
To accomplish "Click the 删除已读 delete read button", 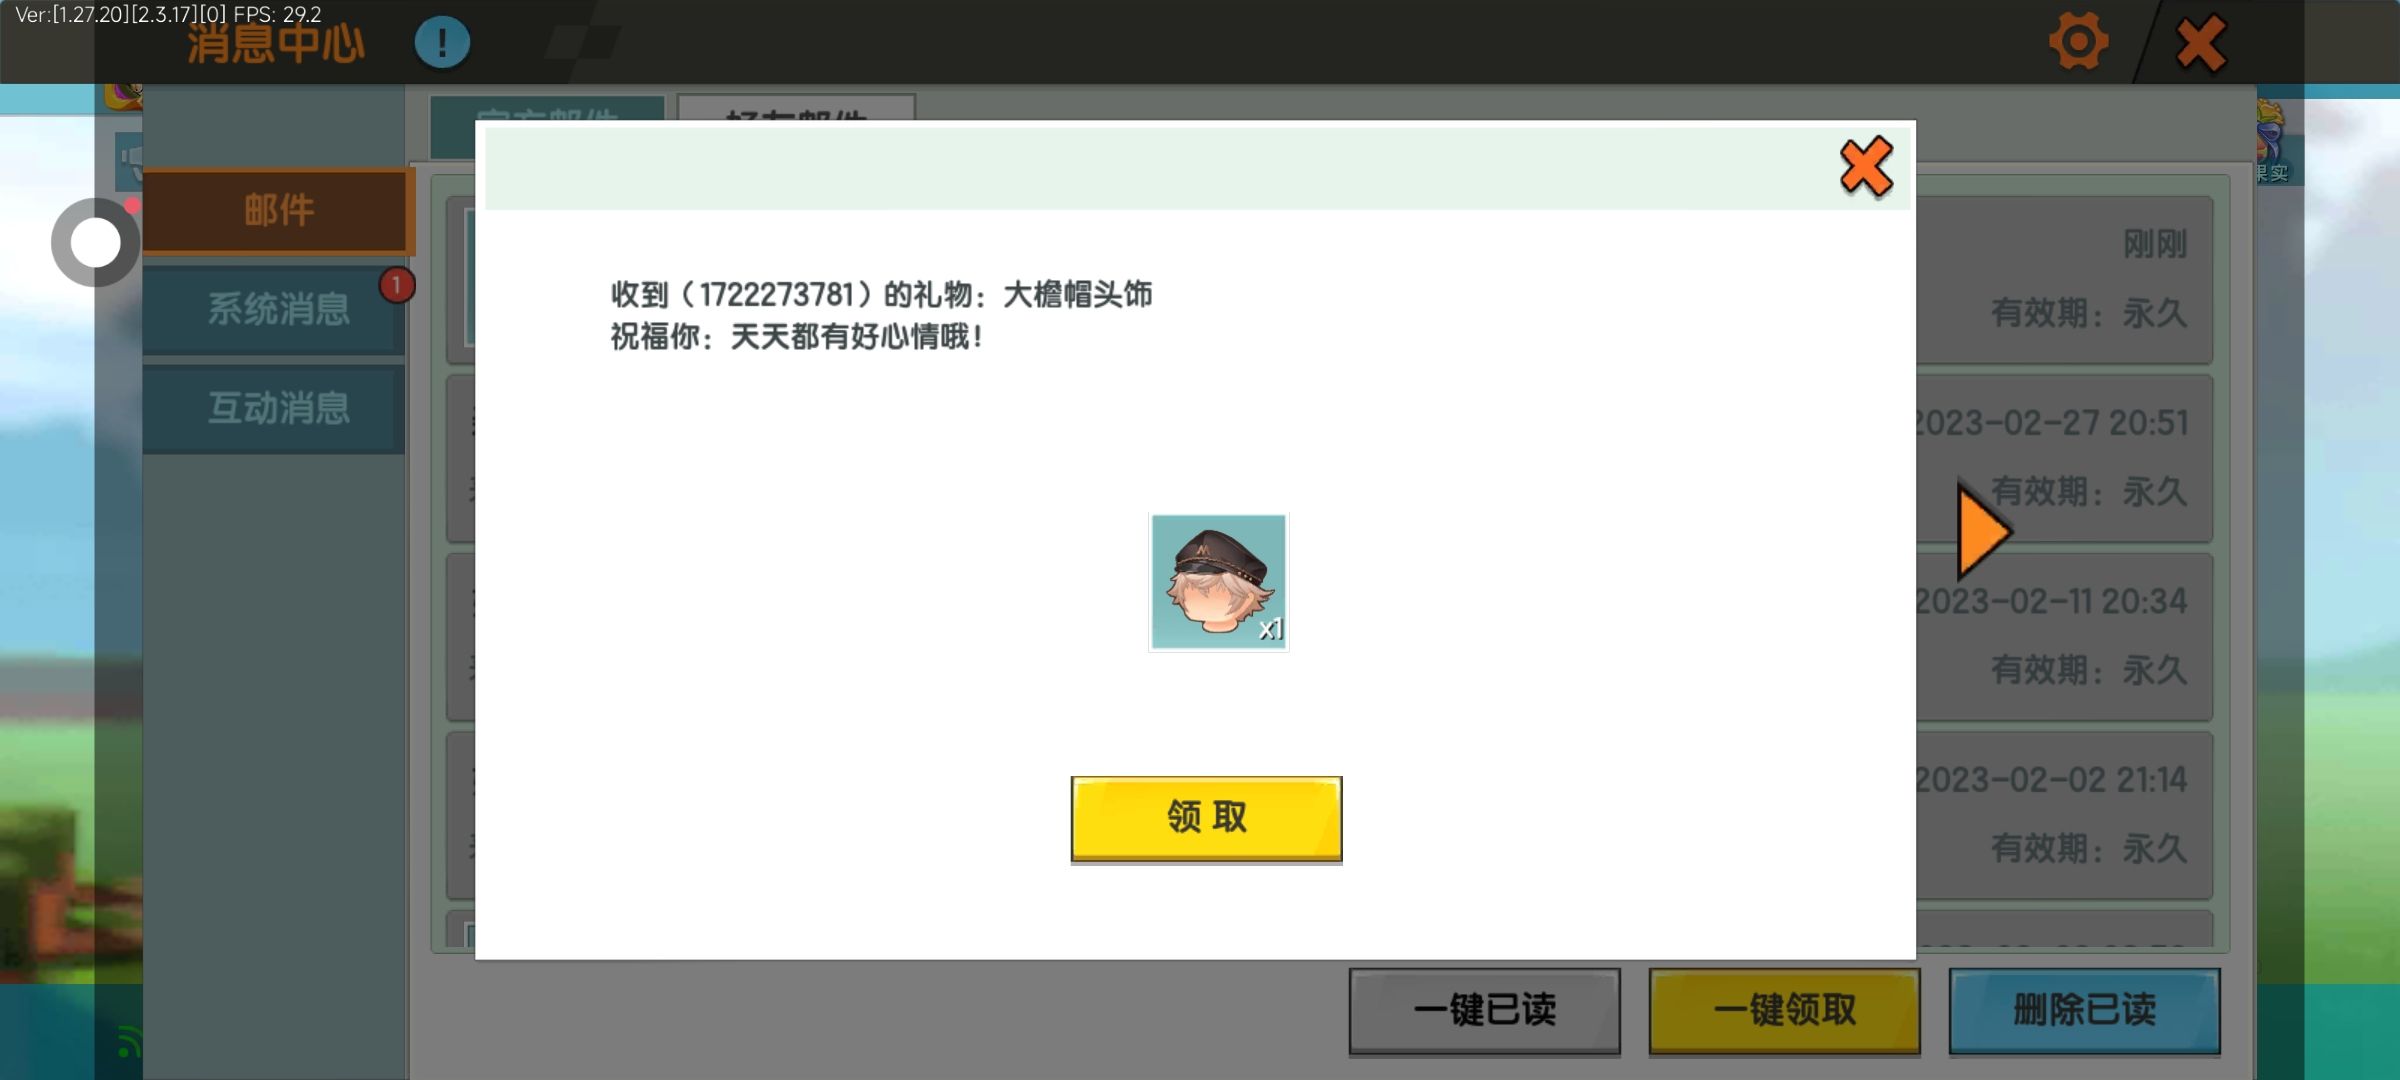I will coord(2084,1010).
